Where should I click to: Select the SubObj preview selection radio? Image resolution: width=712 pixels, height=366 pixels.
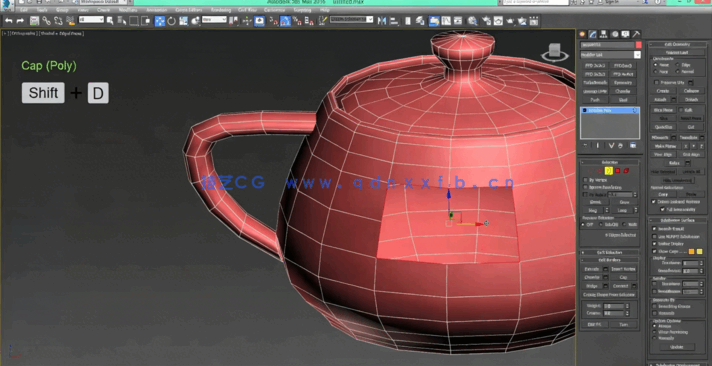point(601,225)
